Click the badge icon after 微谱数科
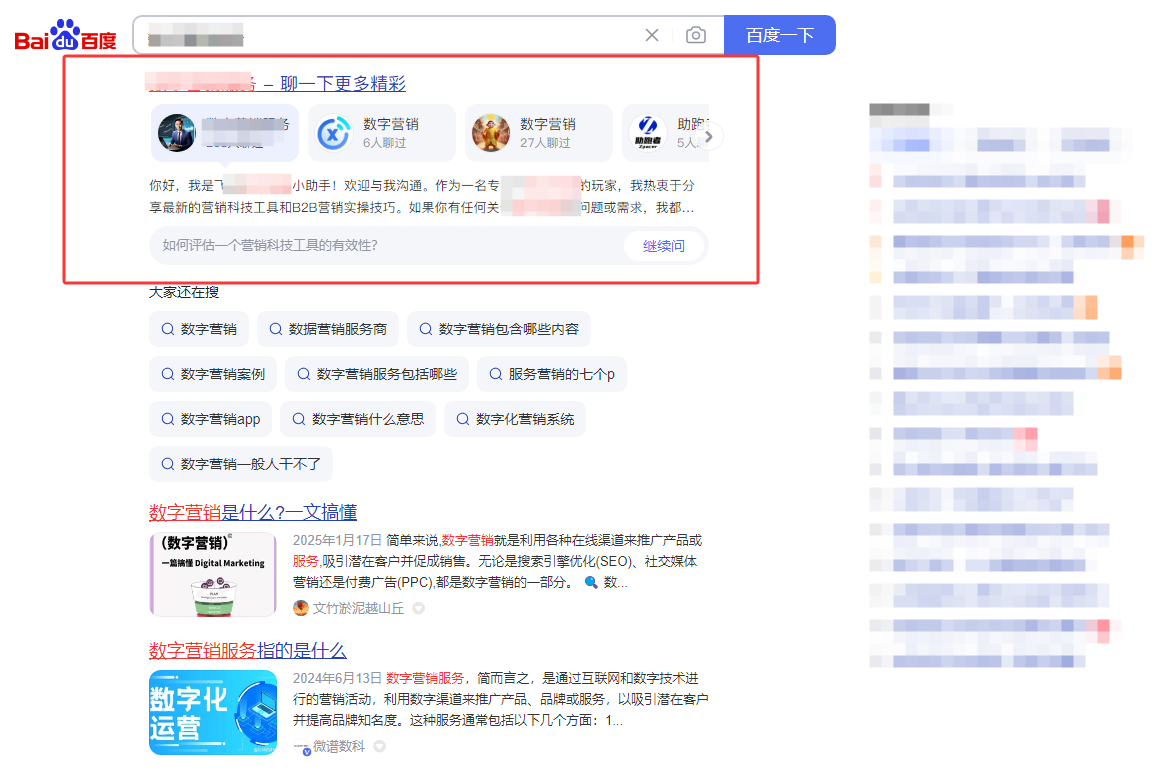1175x770 pixels. click(380, 746)
